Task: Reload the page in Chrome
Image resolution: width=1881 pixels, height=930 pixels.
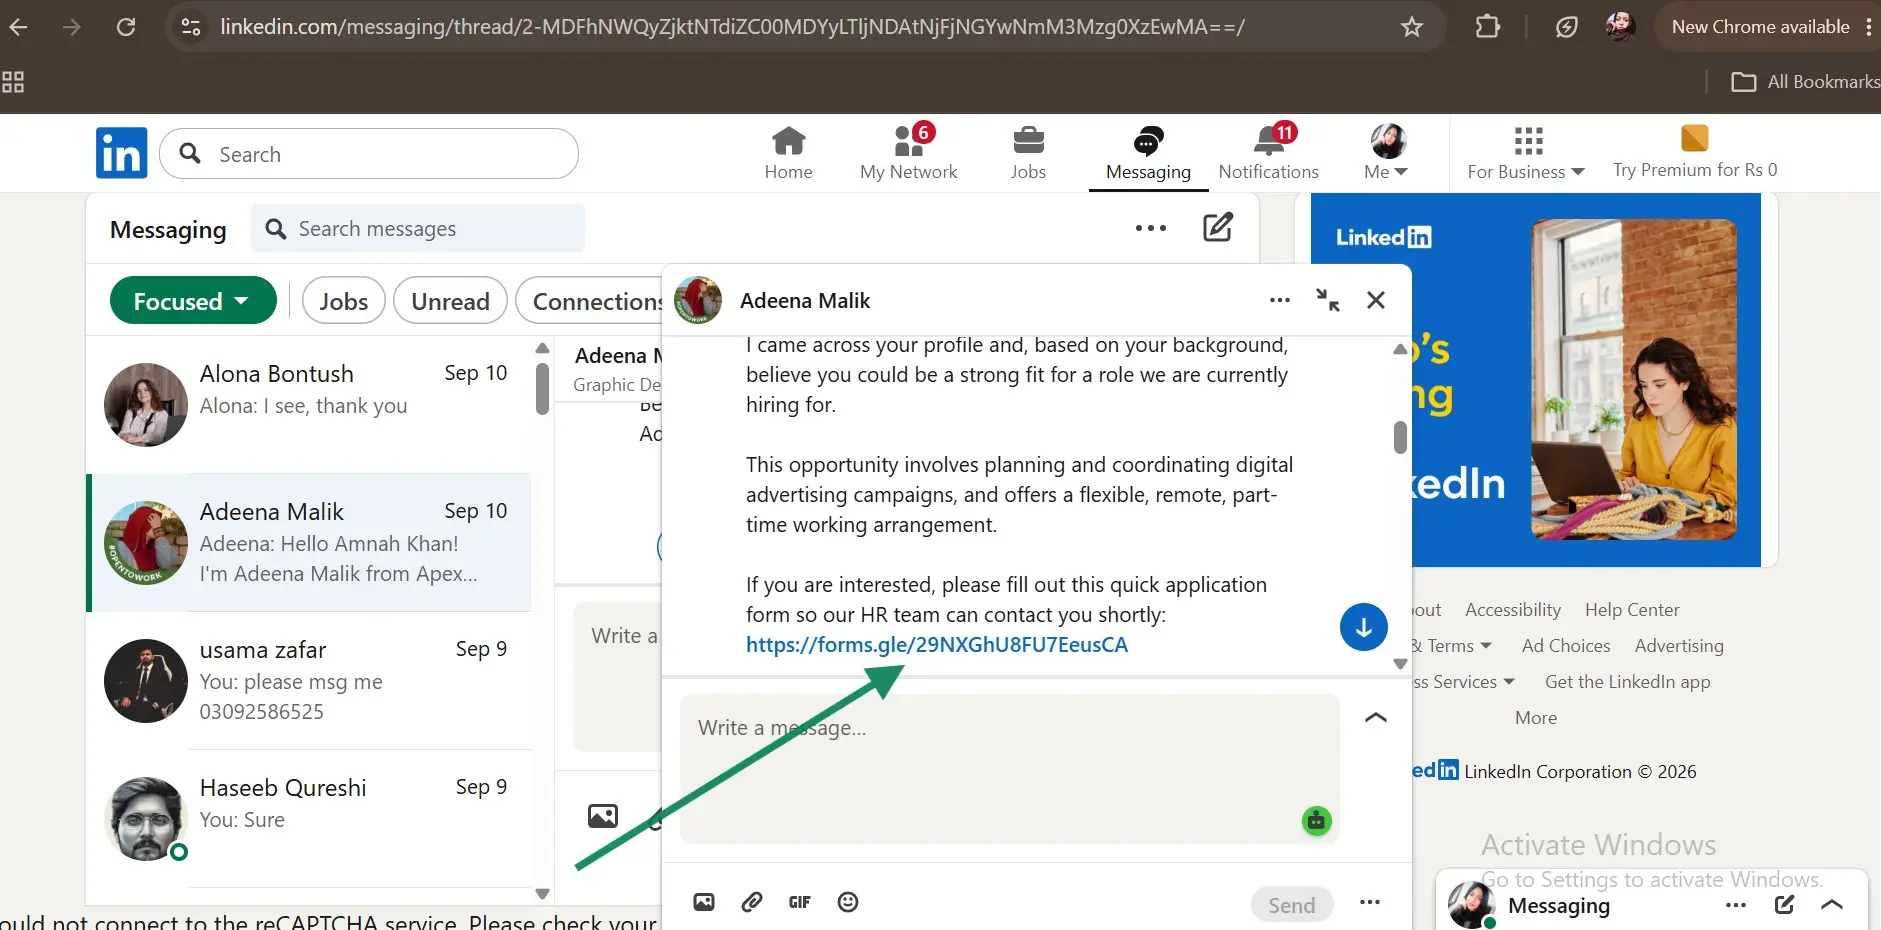Action: point(126,27)
